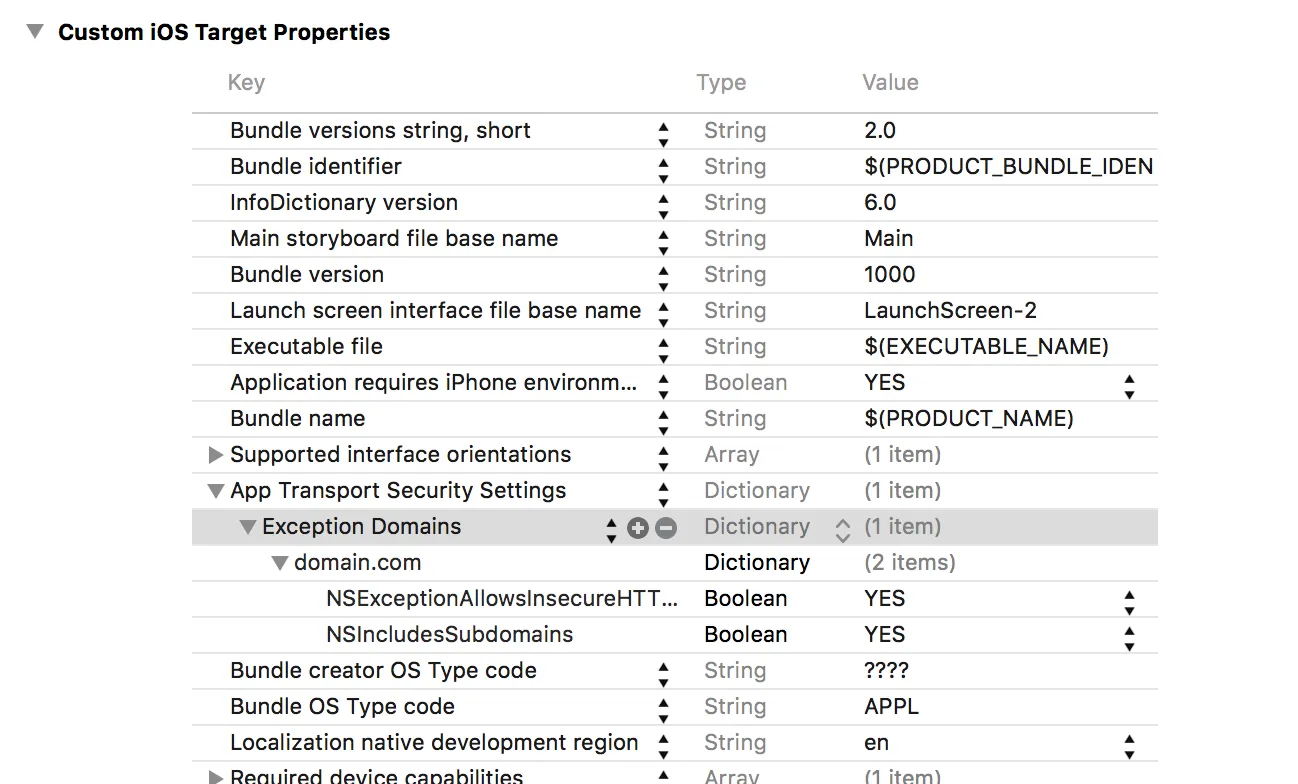
Task: Open the Exception Domains type dropdown
Action: click(x=842, y=528)
